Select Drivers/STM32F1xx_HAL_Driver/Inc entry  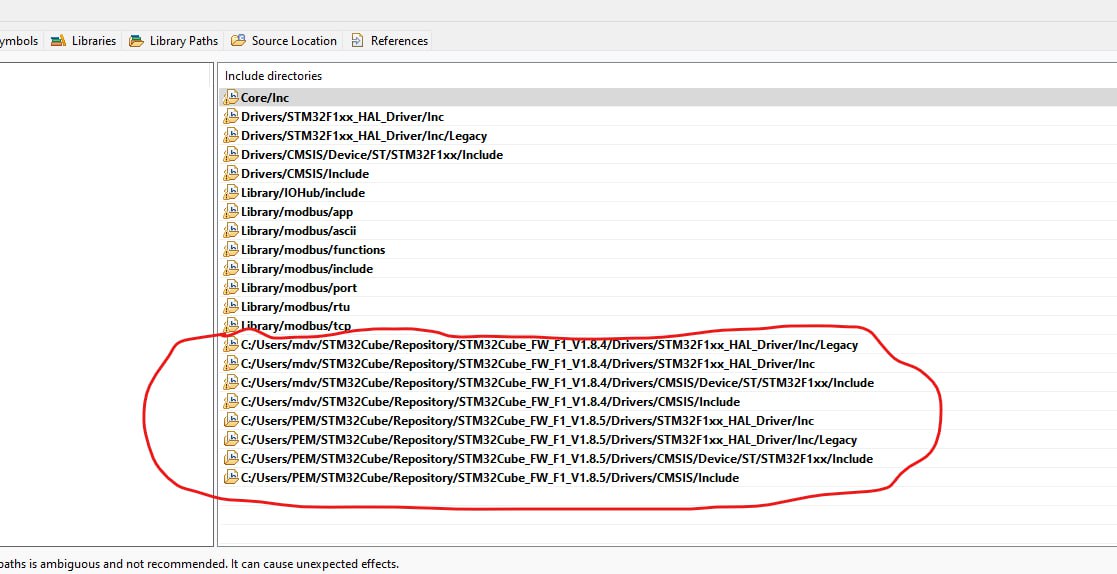[668, 117]
